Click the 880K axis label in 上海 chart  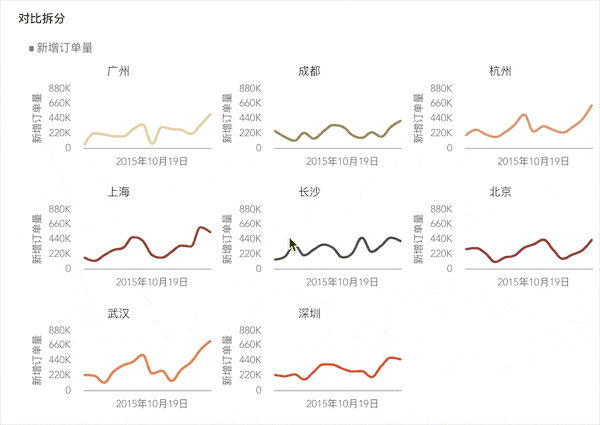[x=57, y=209]
